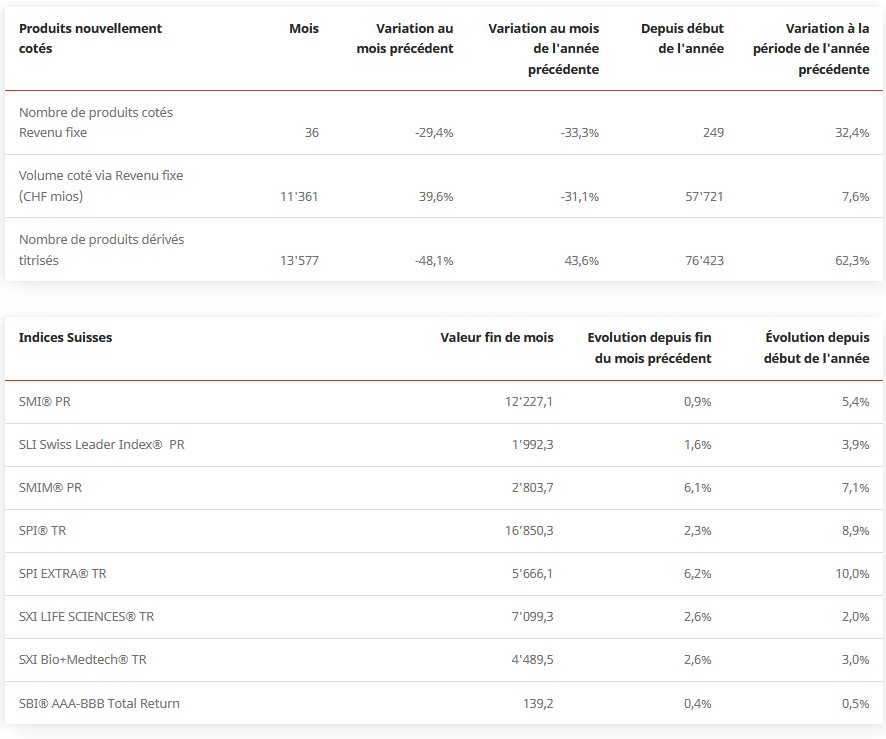Select the 'SLI Swiss Leader Index® PR' row label

point(101,444)
